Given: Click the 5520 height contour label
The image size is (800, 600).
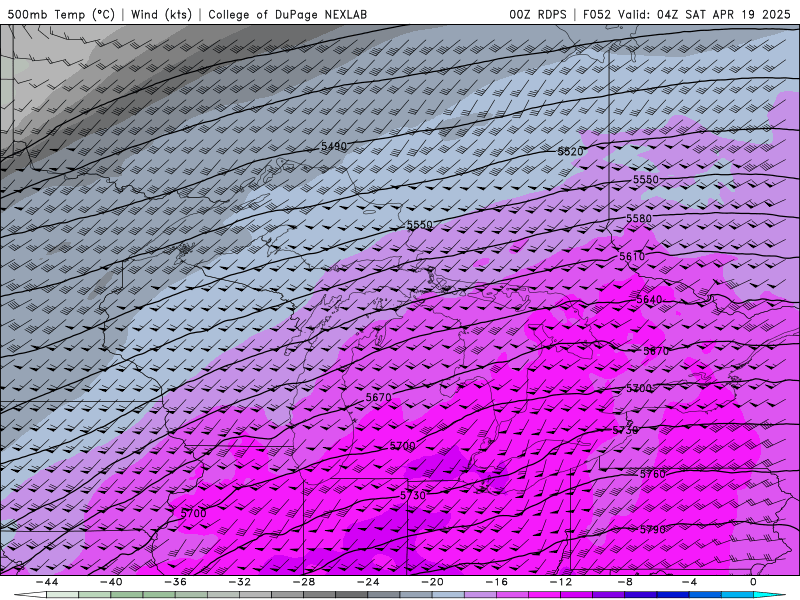Looking at the screenshot, I should [x=570, y=152].
